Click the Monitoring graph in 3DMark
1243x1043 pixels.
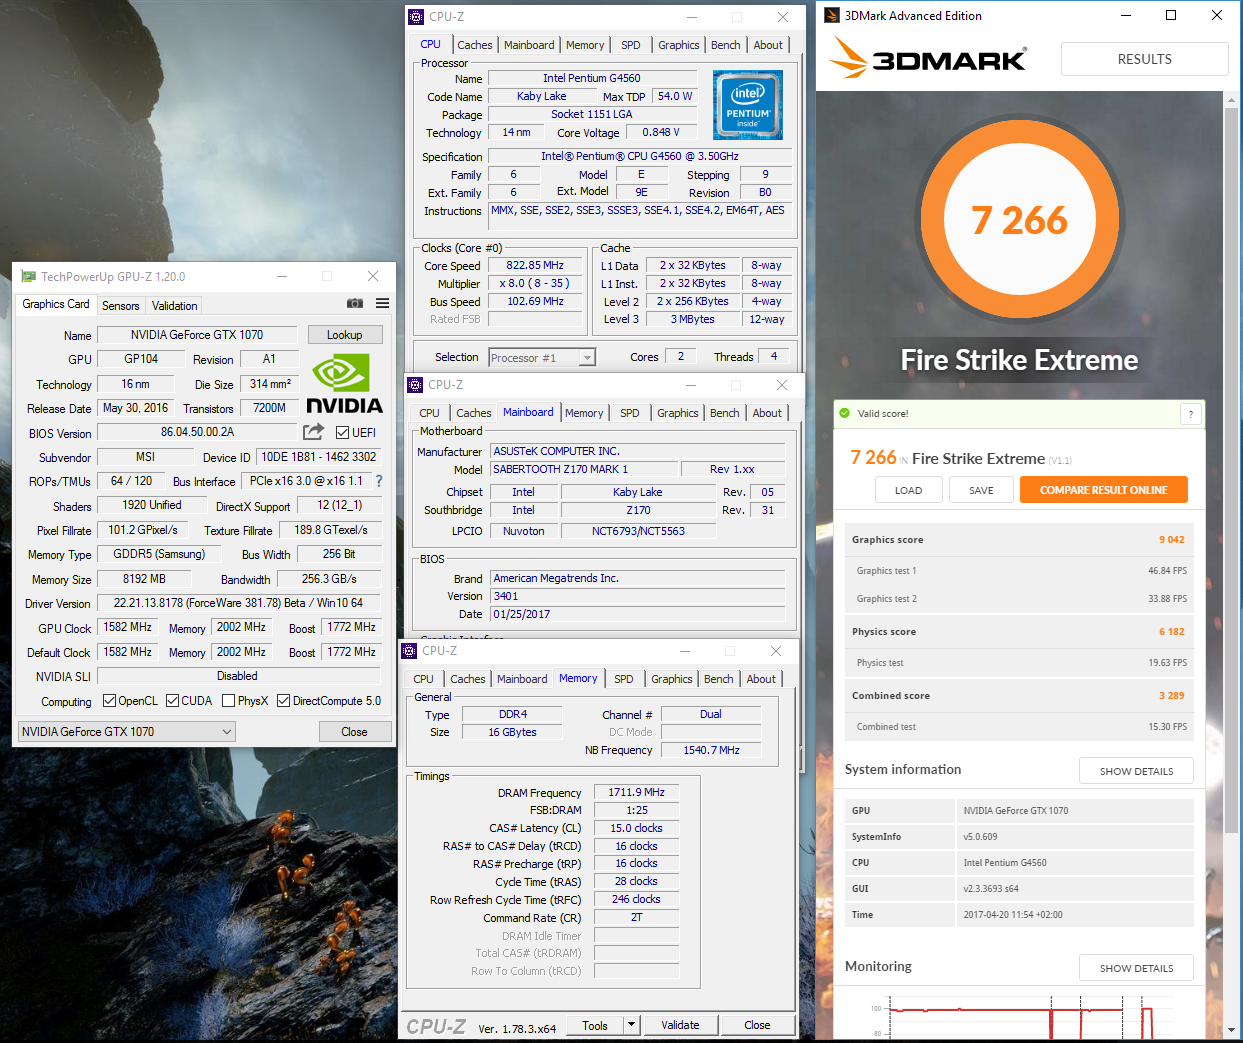click(x=1020, y=1015)
